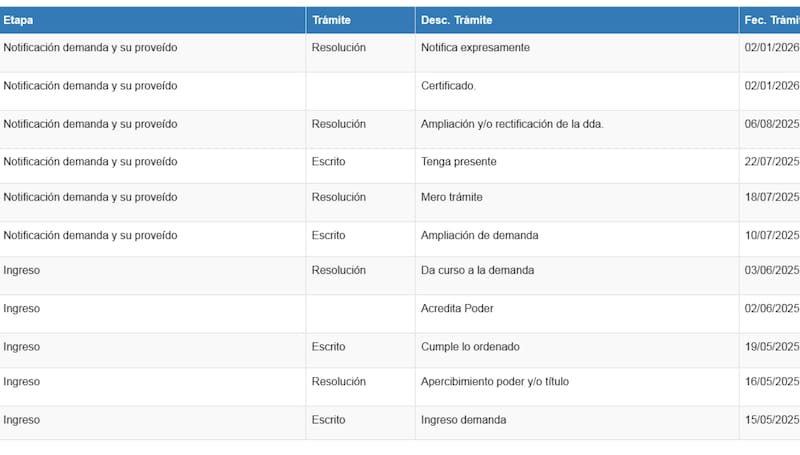Image resolution: width=800 pixels, height=455 pixels.
Task: Select the 'Mero trámite' row description
Action: 452,197
